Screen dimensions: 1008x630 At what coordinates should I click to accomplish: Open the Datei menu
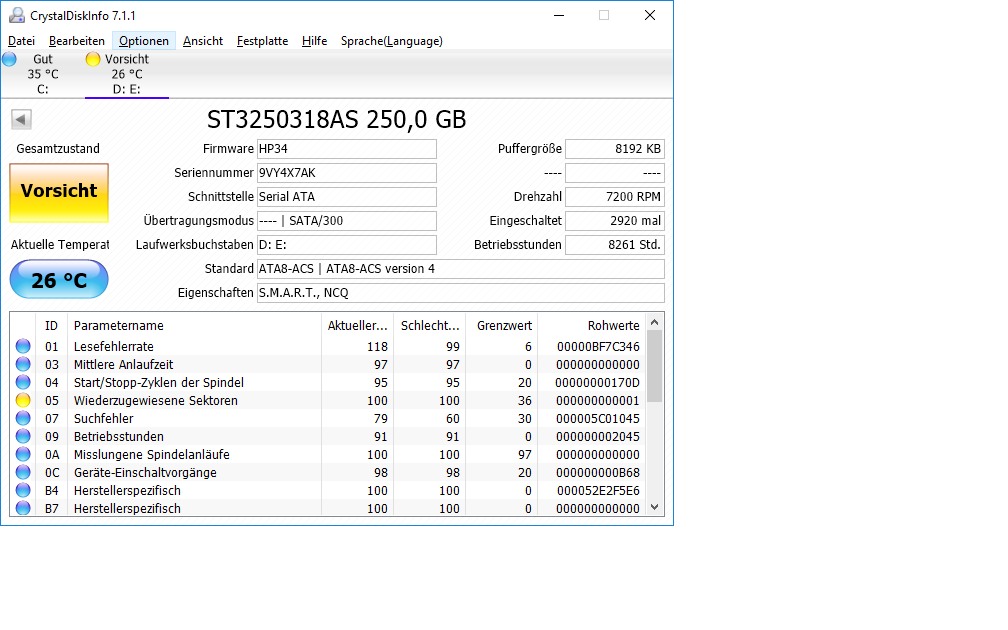pos(21,41)
